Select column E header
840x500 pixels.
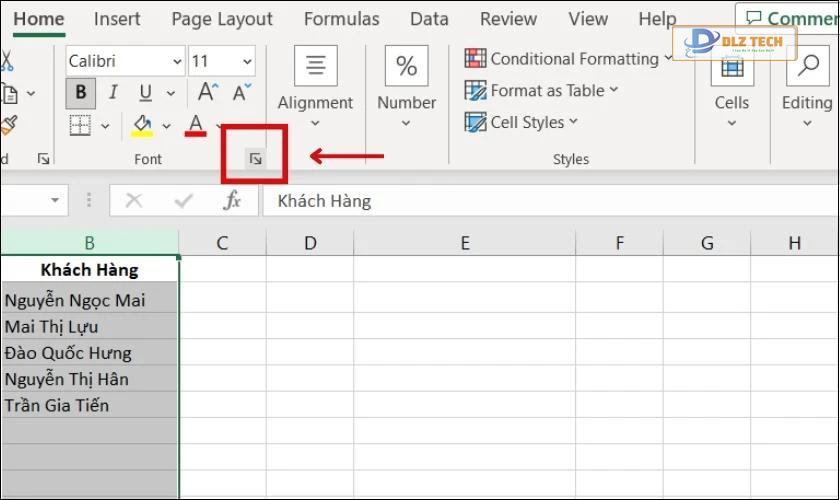point(464,243)
